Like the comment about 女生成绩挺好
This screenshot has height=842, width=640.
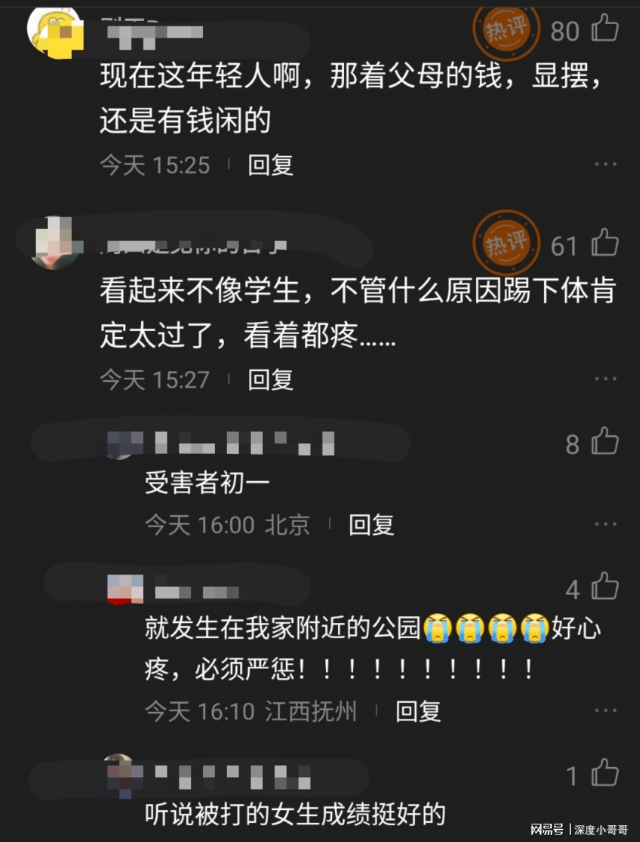point(605,773)
